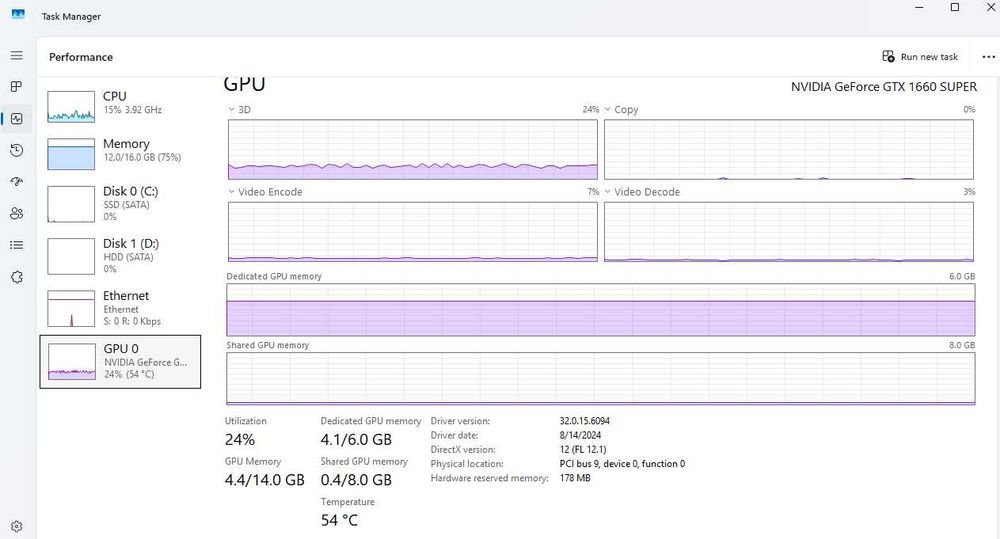
Task: Expand the 3D graph dropdown chevron
Action: (x=232, y=110)
